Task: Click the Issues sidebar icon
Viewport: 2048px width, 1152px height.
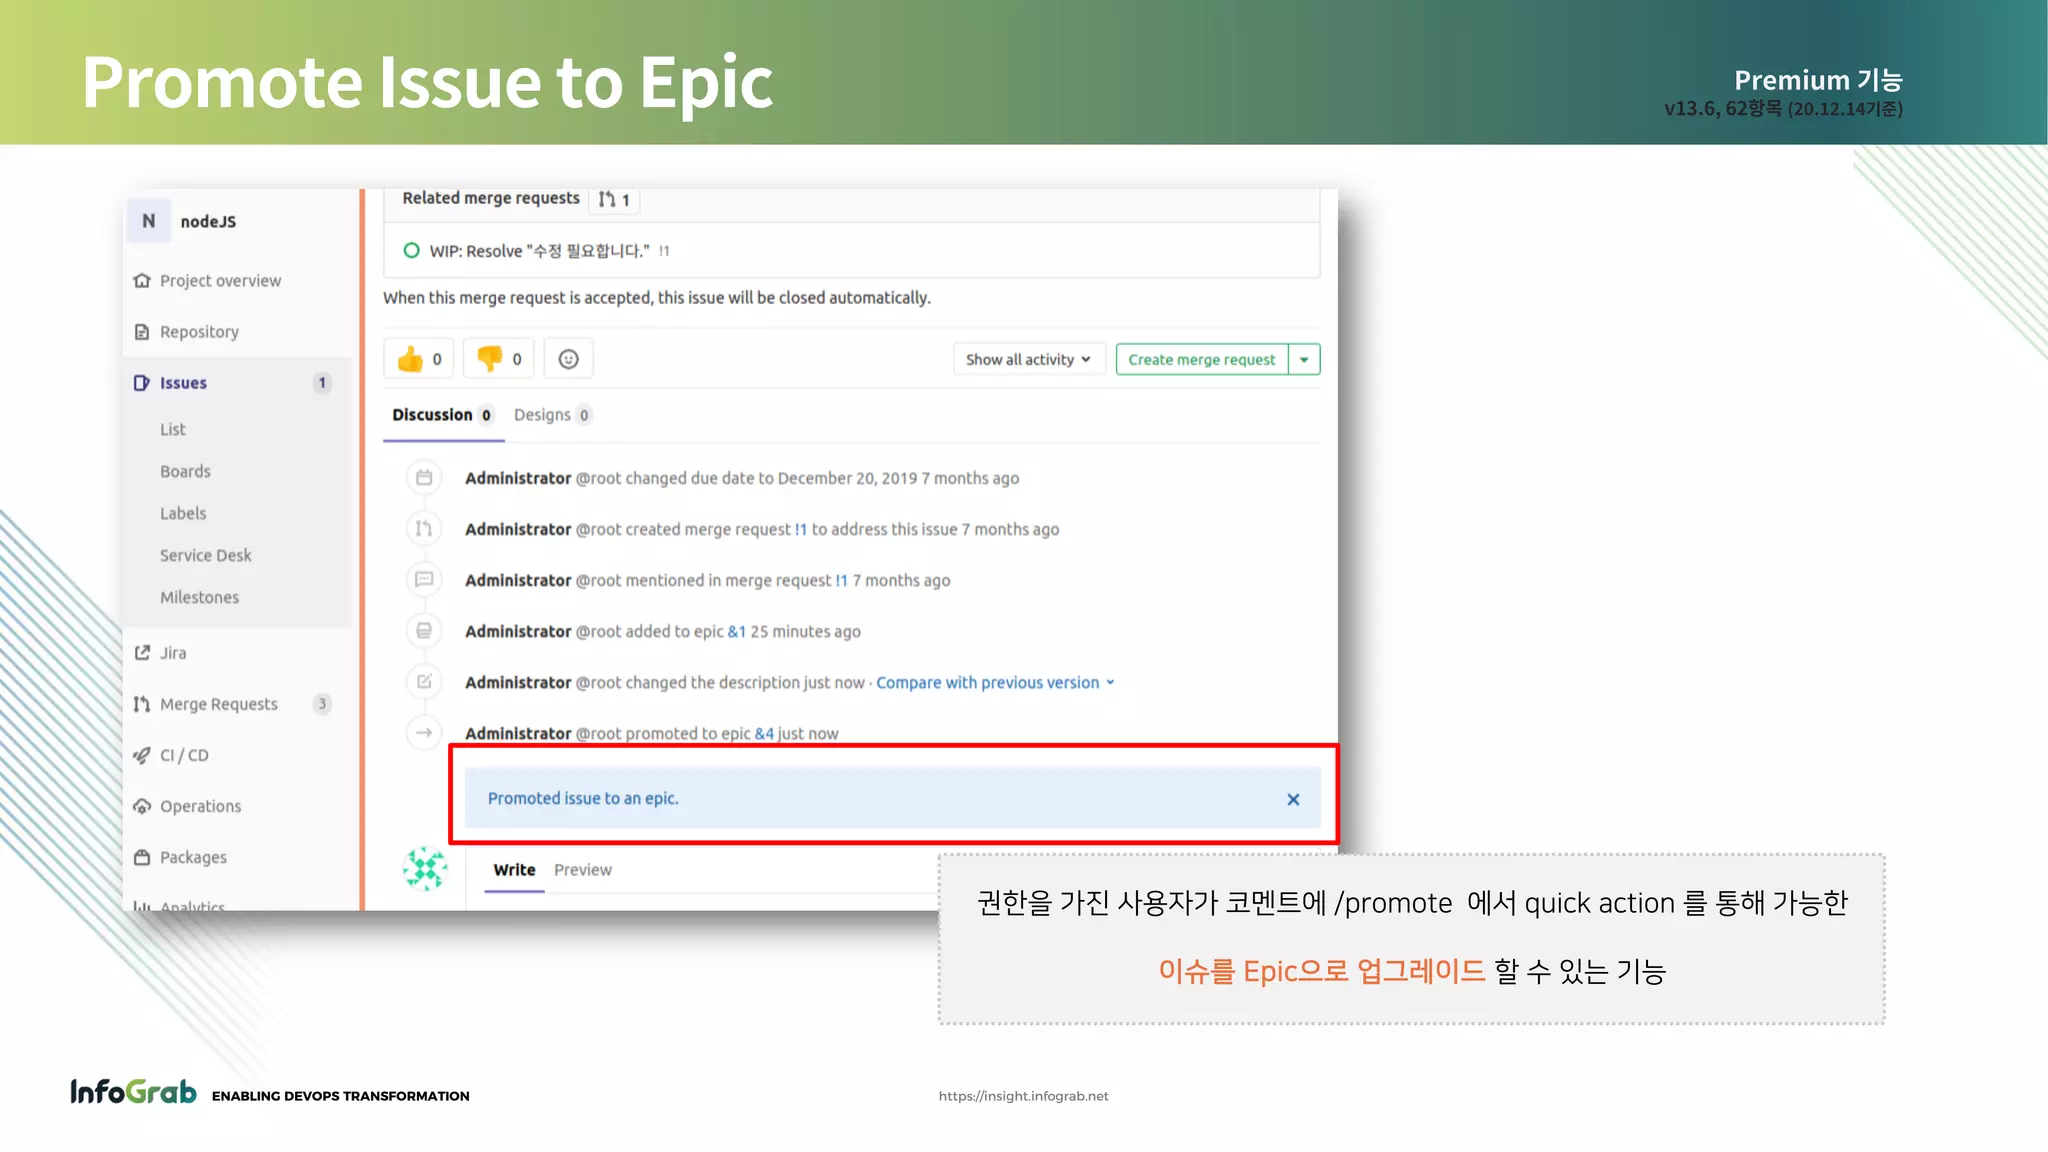Action: (x=142, y=383)
